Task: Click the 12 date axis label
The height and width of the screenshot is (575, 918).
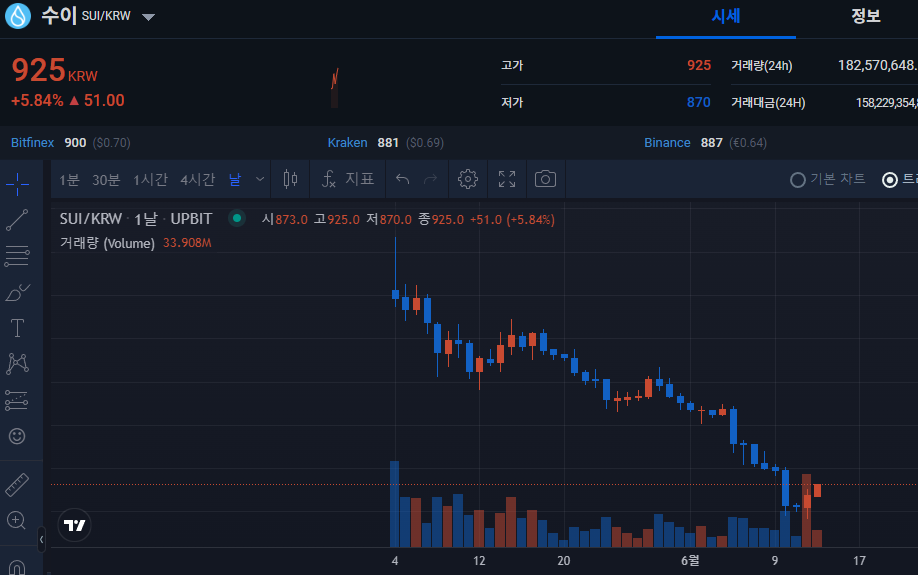Action: point(479,560)
